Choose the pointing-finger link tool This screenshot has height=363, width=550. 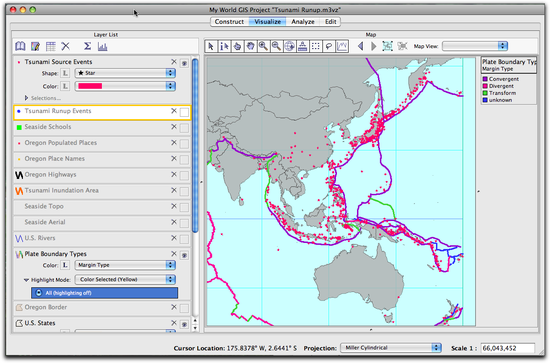pyautogui.click(x=237, y=46)
